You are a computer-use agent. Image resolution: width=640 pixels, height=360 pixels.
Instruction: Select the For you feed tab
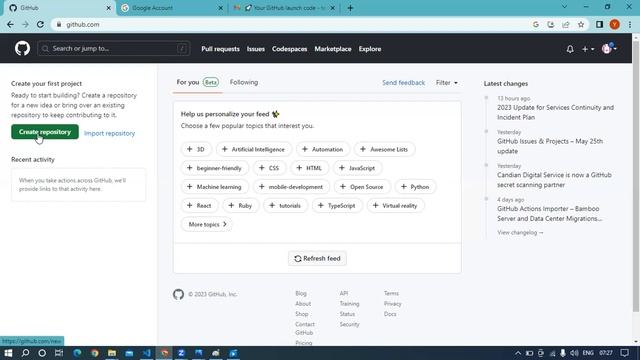(x=197, y=82)
